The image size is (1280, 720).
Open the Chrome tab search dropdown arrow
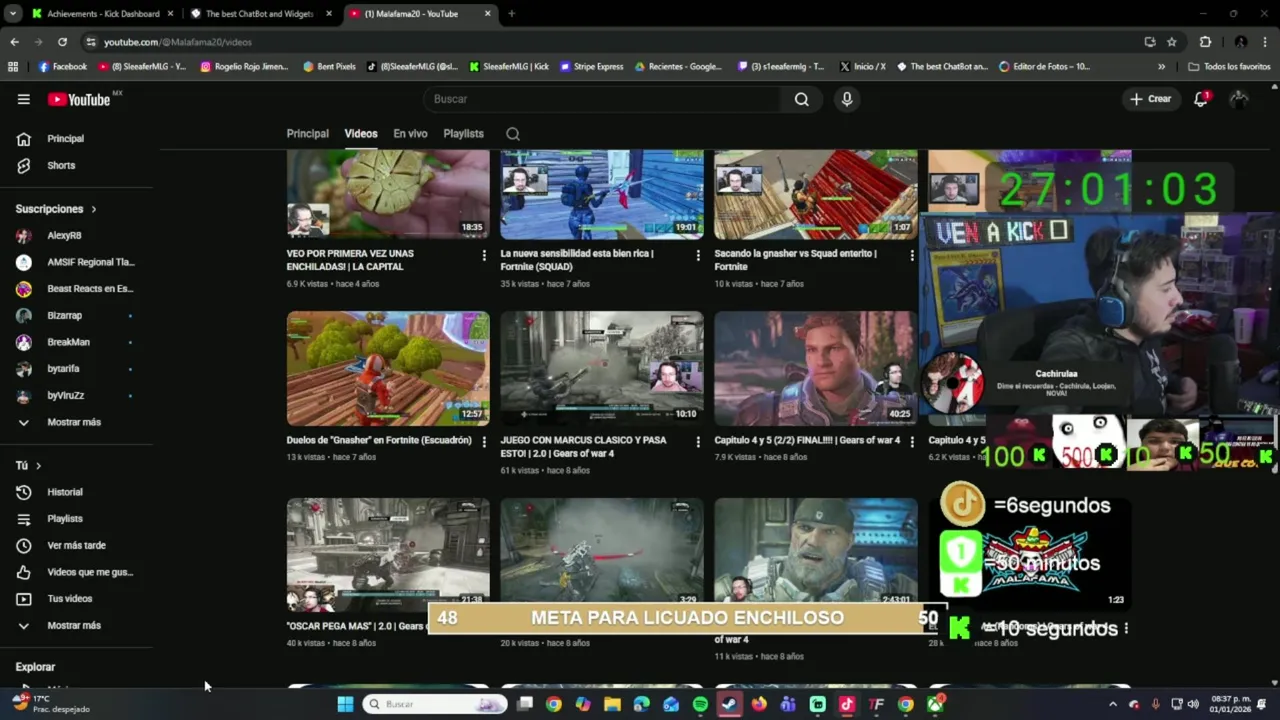point(13,14)
